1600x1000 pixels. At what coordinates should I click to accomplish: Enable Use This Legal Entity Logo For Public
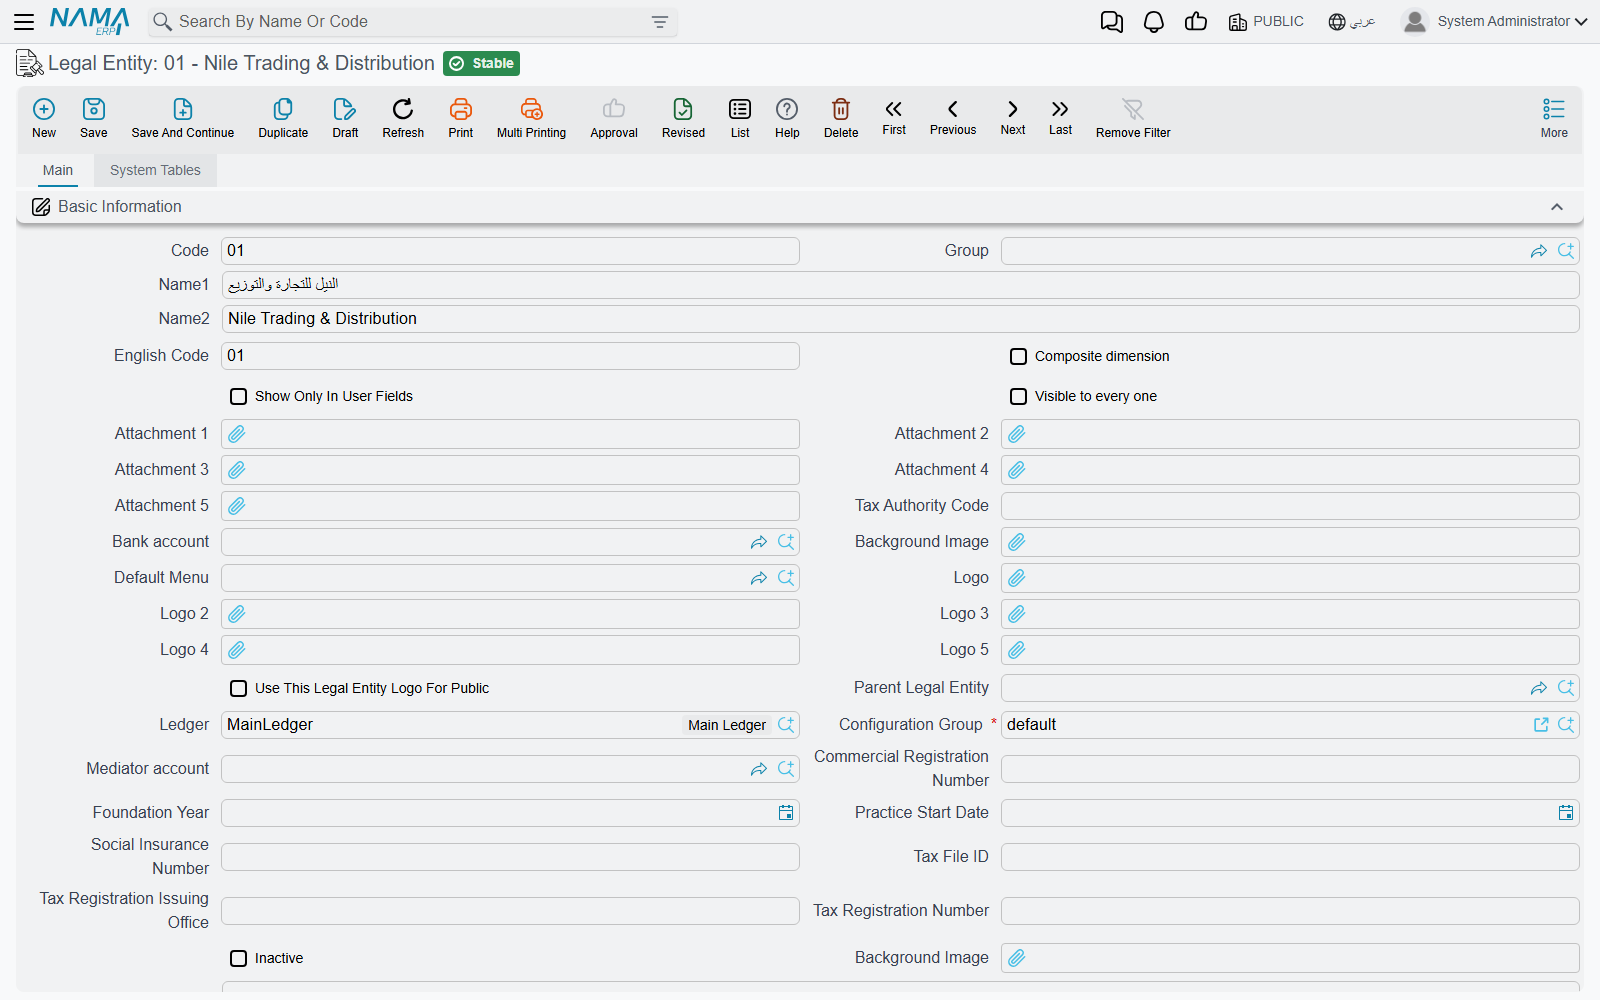coord(239,689)
